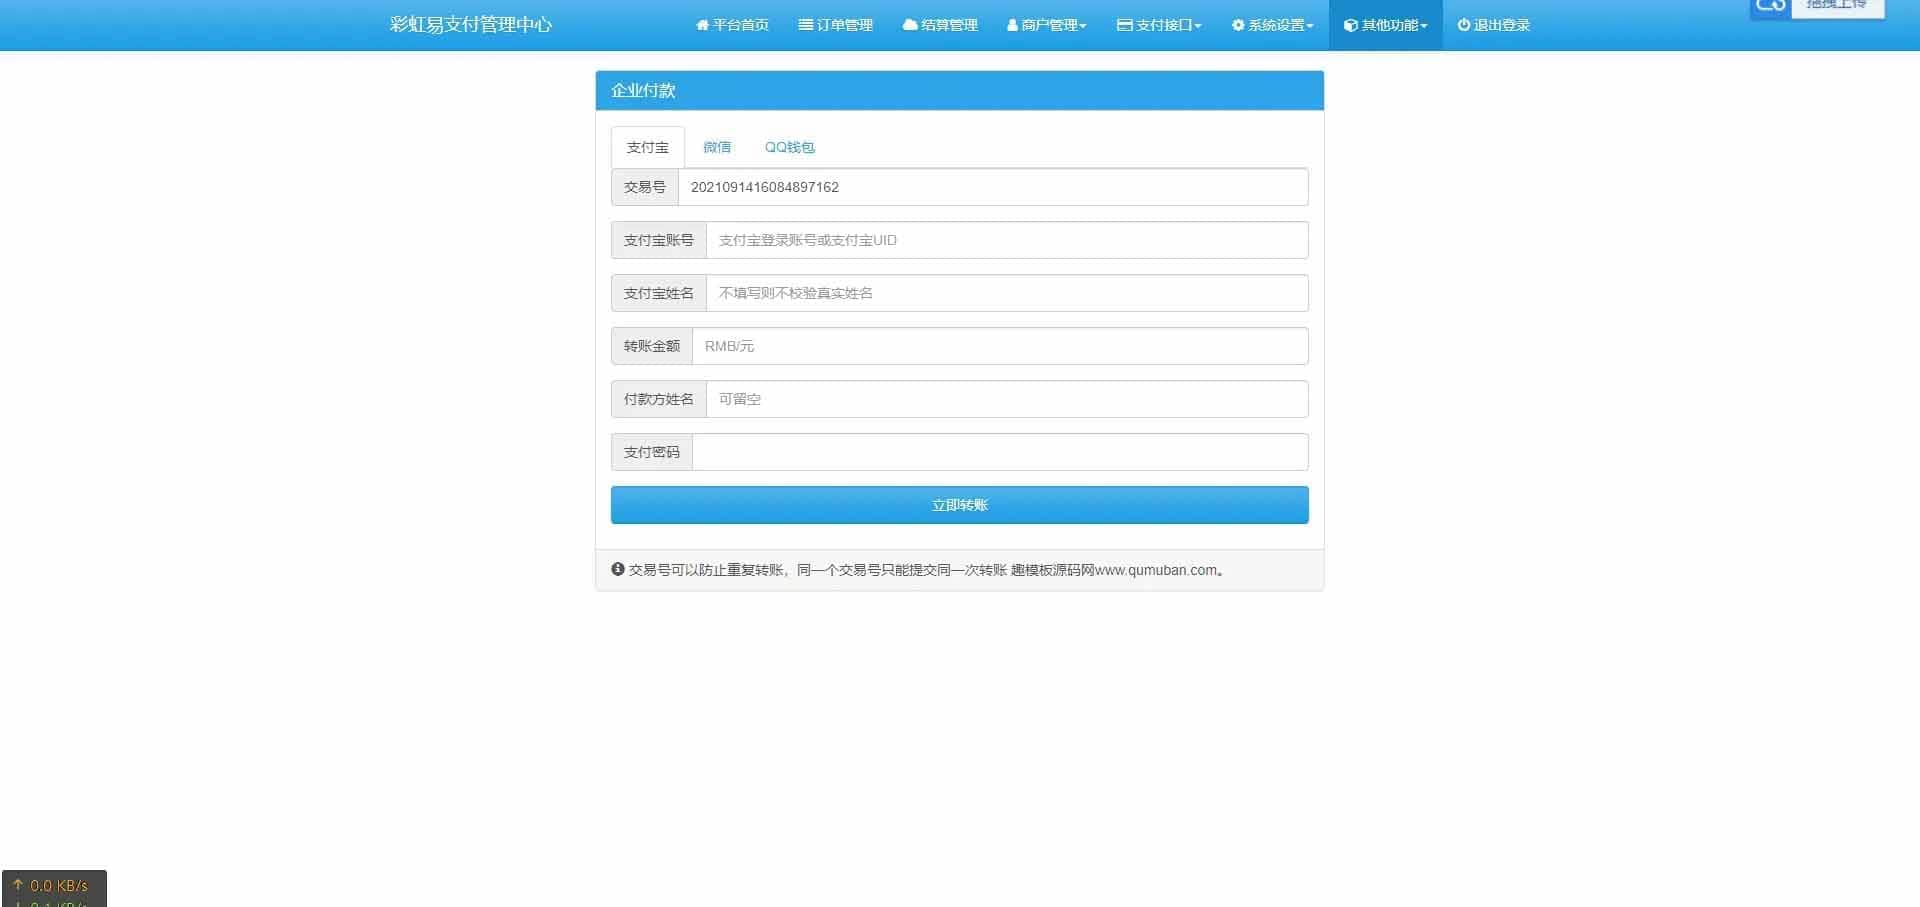
Task: Click the 立即转账 button
Action: pos(960,505)
